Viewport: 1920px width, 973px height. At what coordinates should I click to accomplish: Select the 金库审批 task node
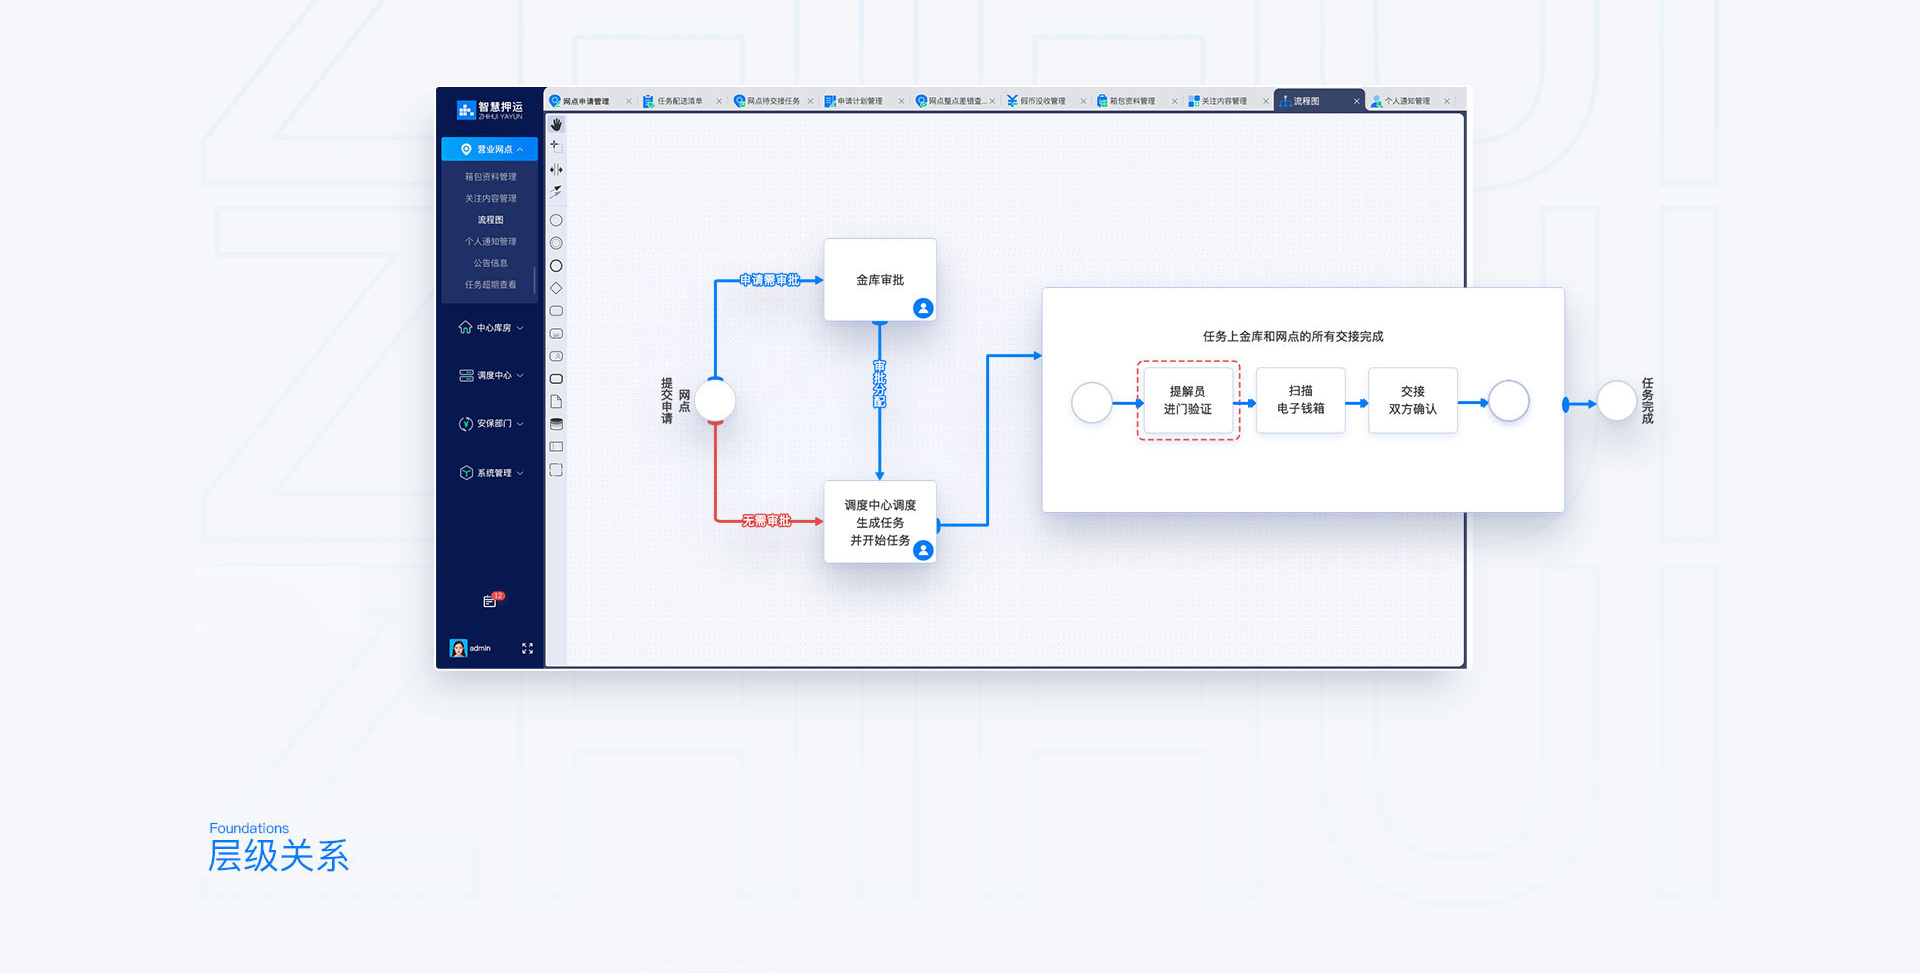point(880,280)
